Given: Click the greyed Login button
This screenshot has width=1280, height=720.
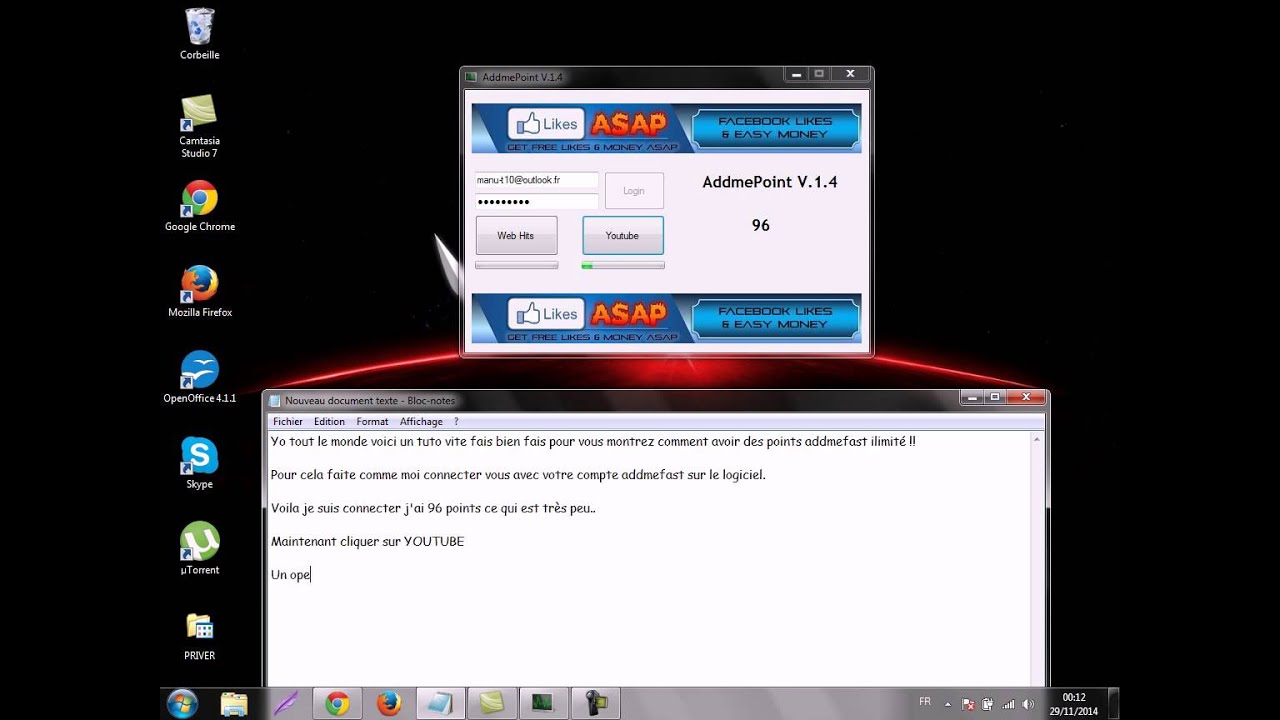Looking at the screenshot, I should click(x=634, y=190).
